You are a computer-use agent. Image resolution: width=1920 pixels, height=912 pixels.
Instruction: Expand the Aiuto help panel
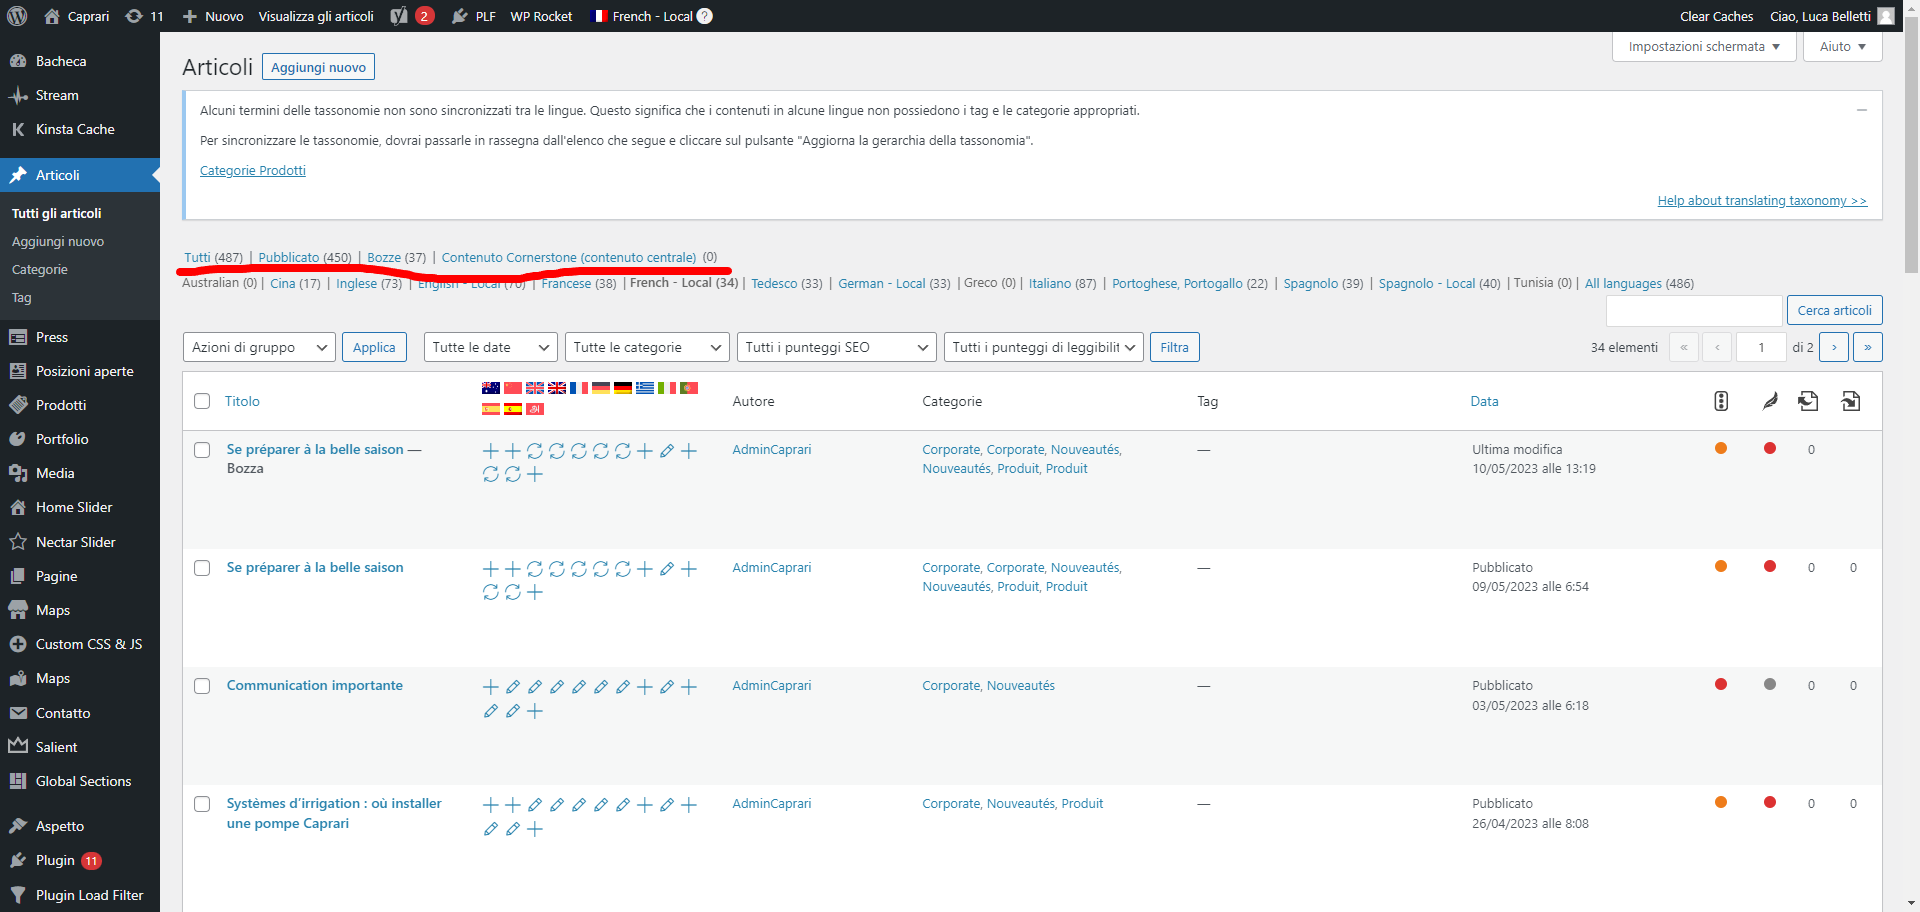1842,46
